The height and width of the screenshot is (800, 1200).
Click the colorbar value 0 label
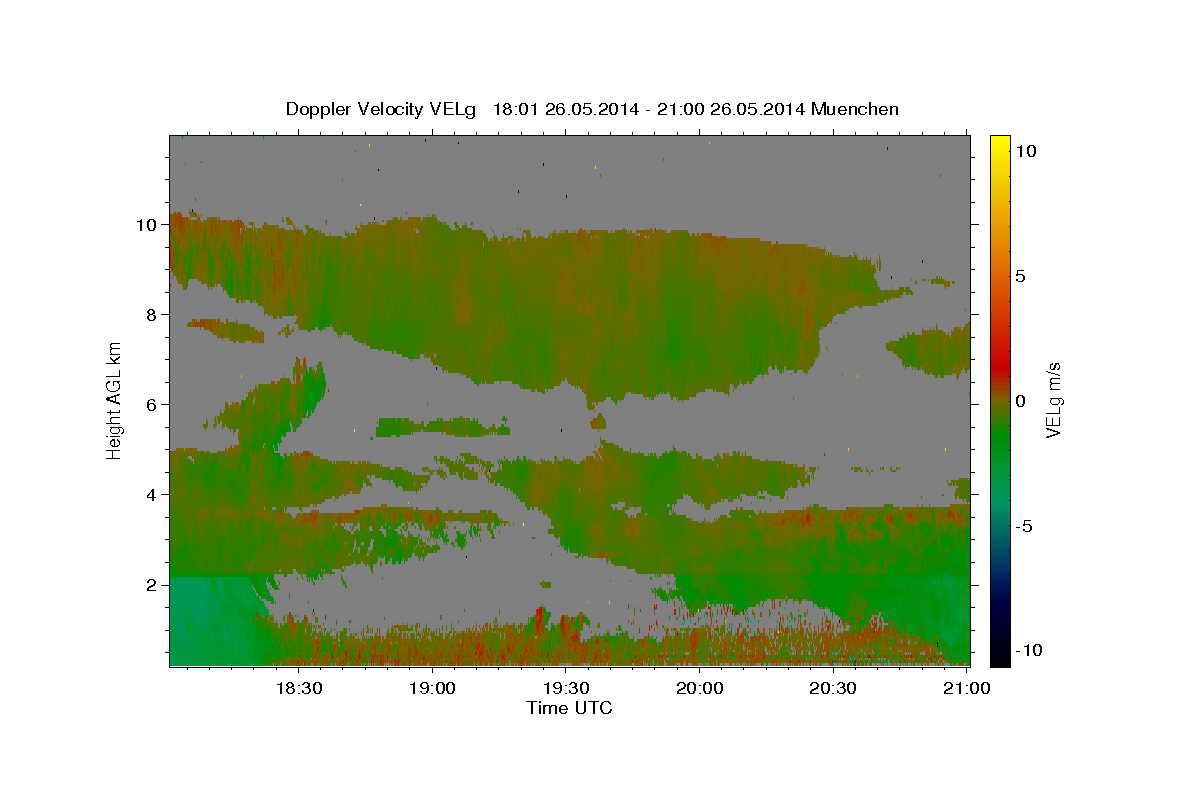point(1021,401)
